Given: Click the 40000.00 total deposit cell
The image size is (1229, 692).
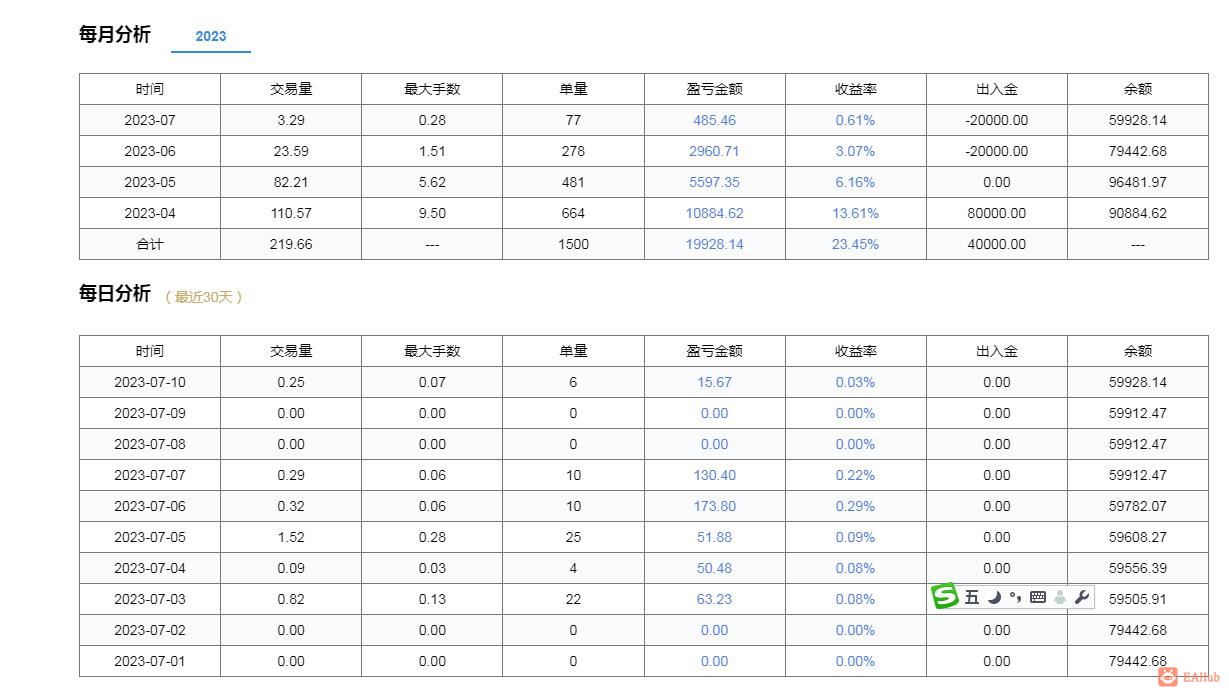Looking at the screenshot, I should pyautogui.click(x=997, y=244).
